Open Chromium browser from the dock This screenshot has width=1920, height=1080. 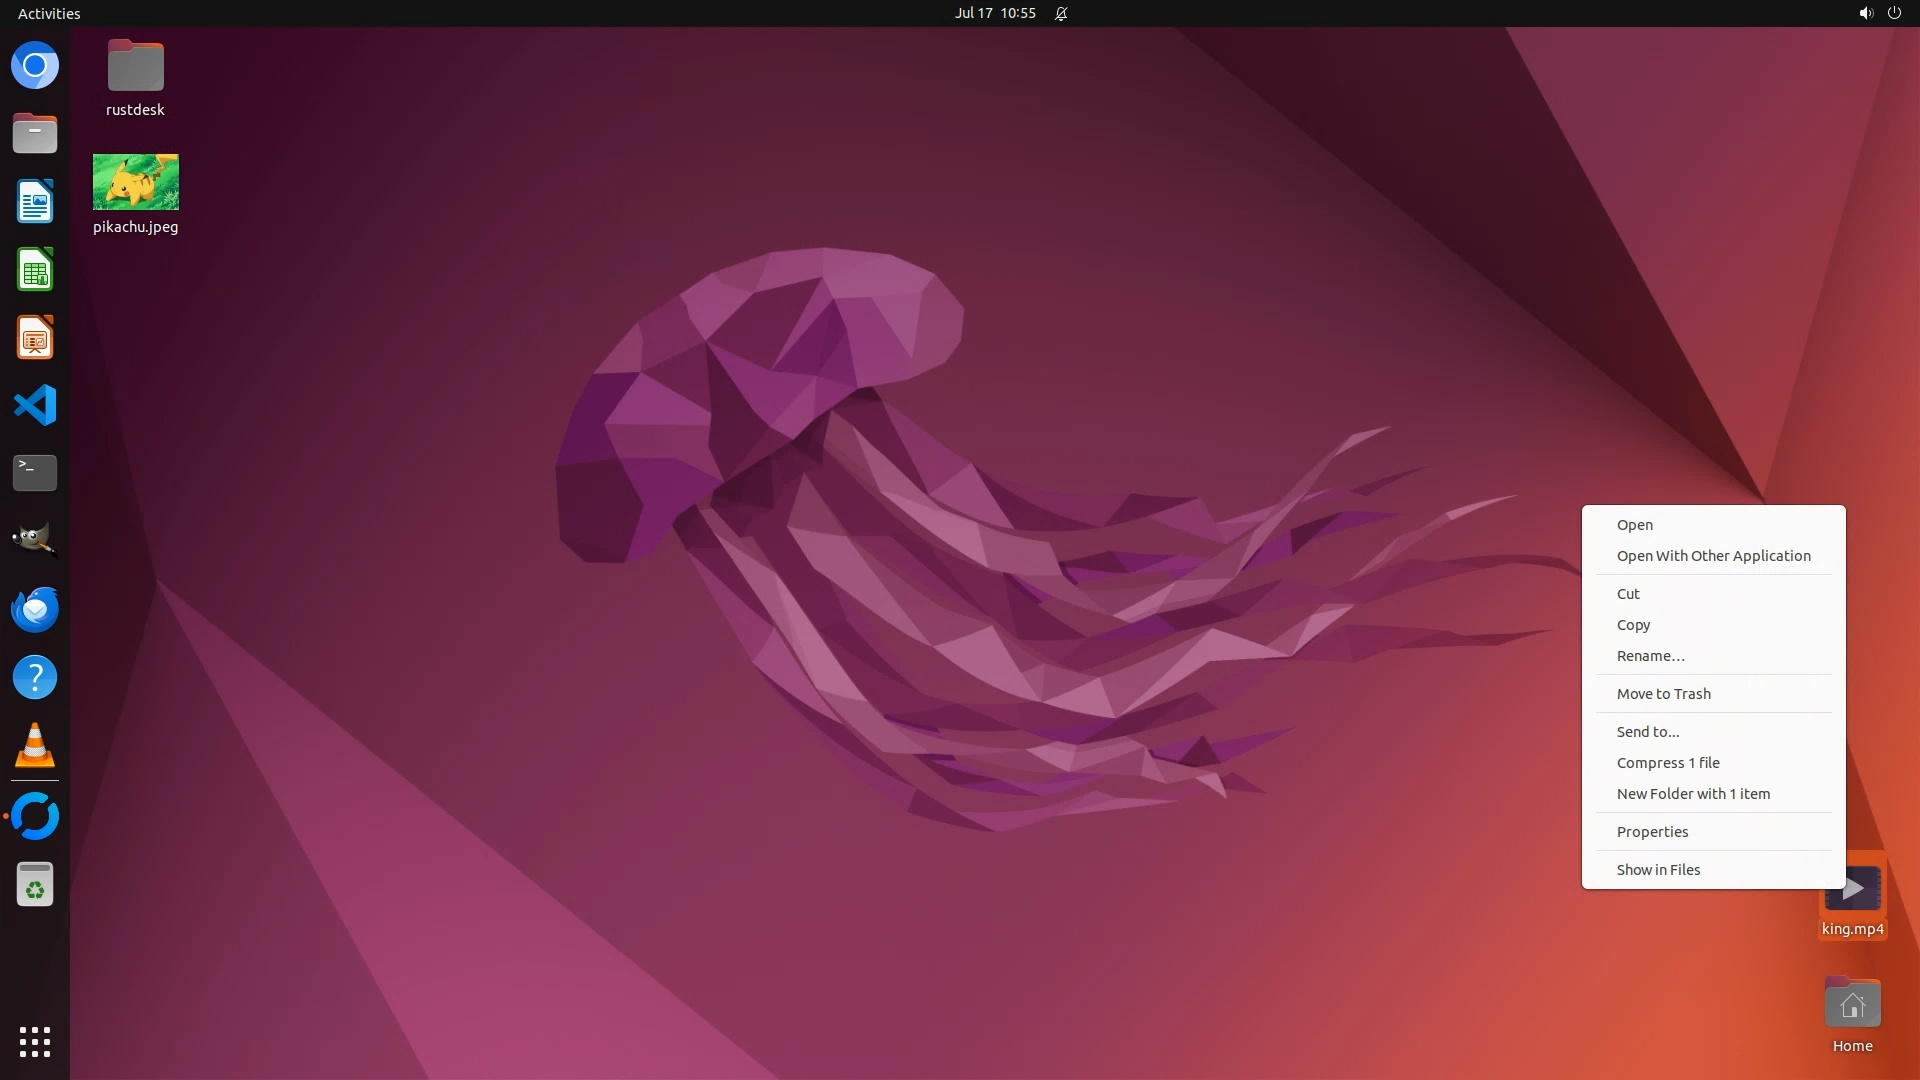(35, 66)
